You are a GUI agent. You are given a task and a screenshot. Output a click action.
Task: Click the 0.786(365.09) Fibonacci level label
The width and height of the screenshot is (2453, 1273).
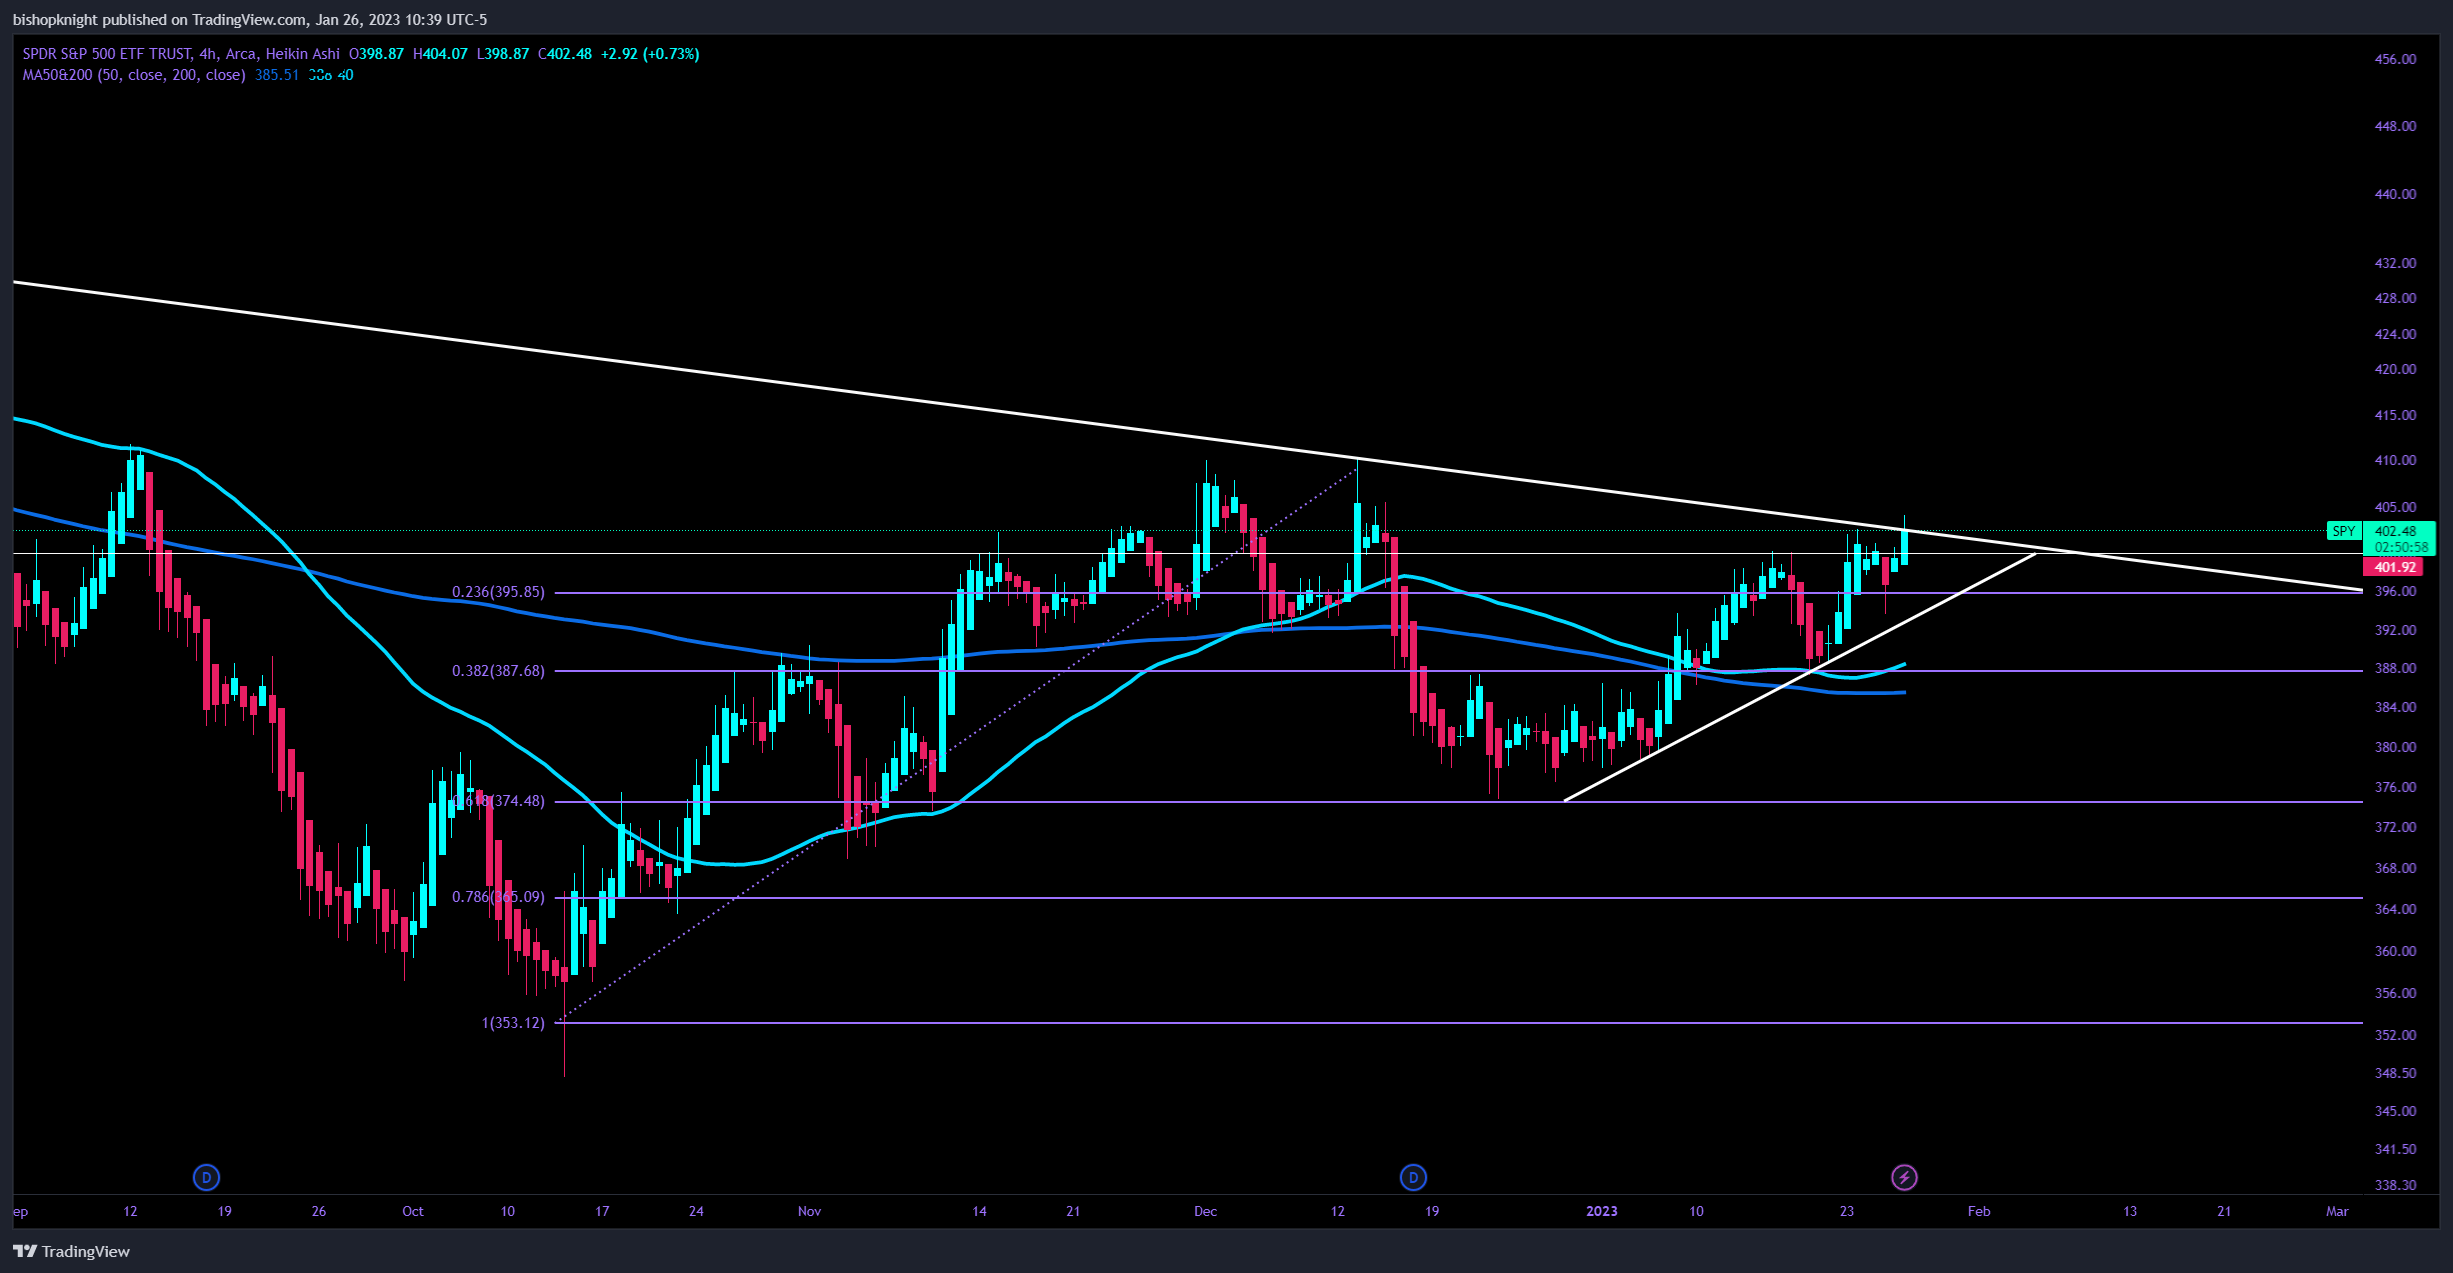pos(498,897)
